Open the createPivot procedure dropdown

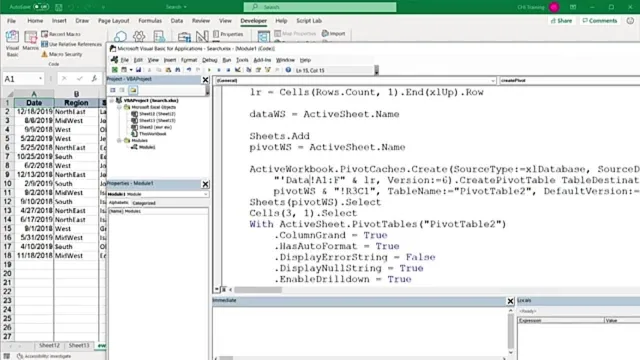click(569, 81)
